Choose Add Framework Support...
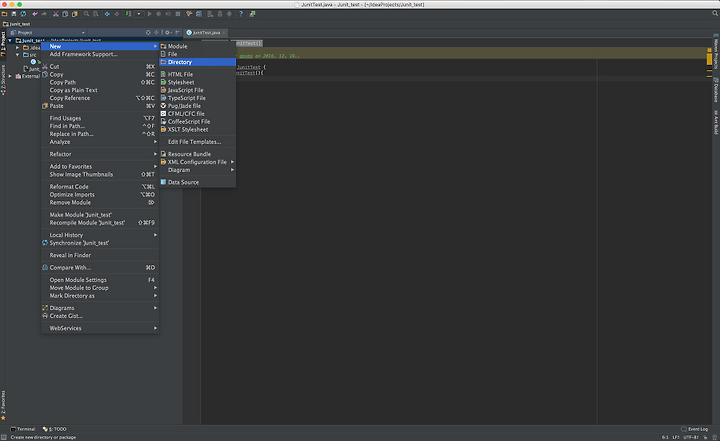This screenshot has width=720, height=441. [x=100, y=54]
